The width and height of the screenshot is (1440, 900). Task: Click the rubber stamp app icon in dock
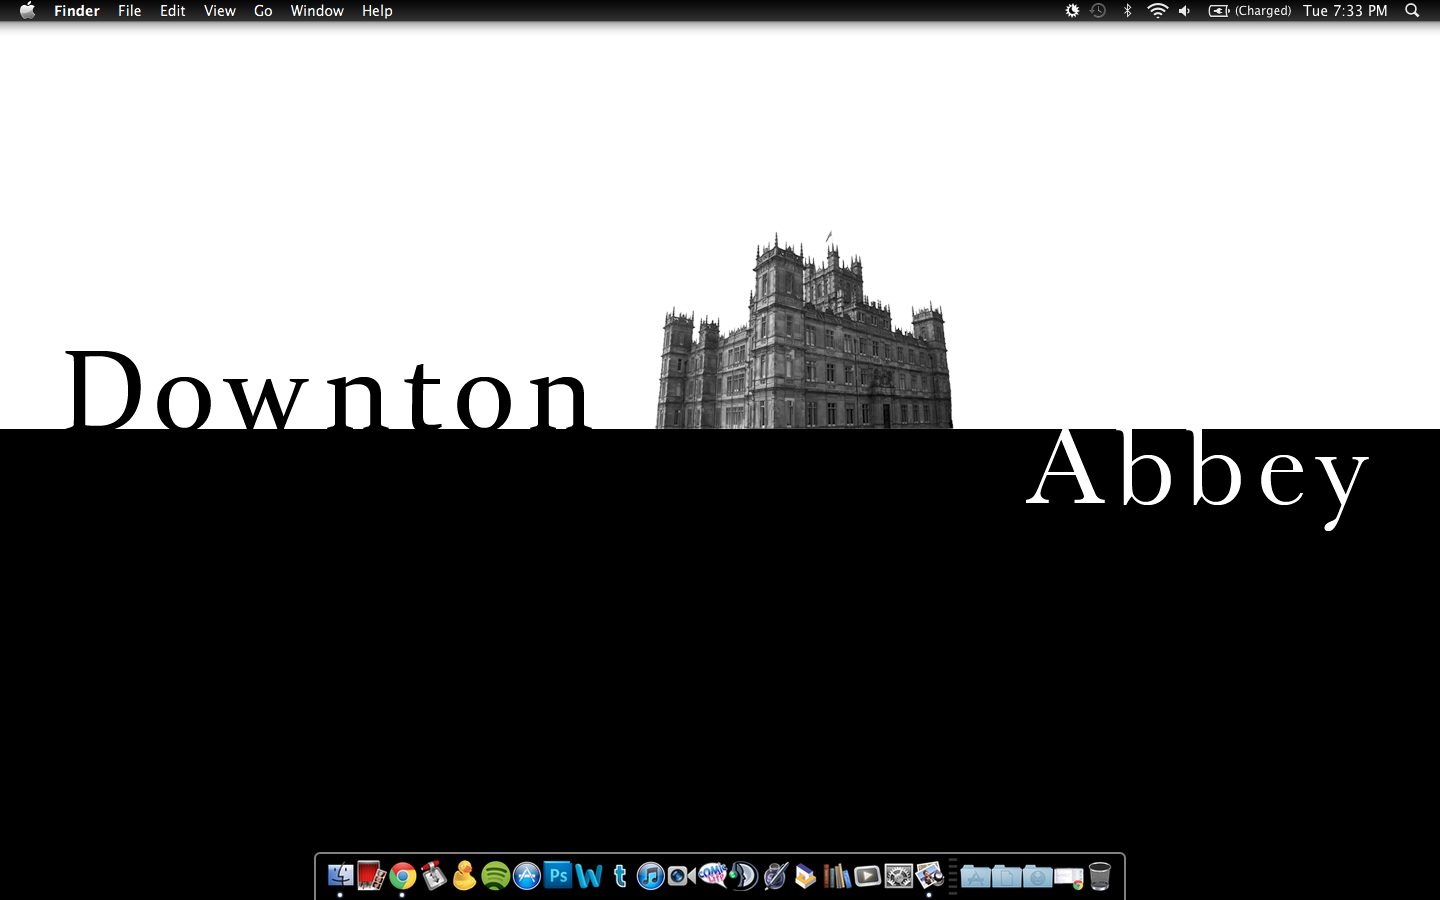tap(433, 876)
